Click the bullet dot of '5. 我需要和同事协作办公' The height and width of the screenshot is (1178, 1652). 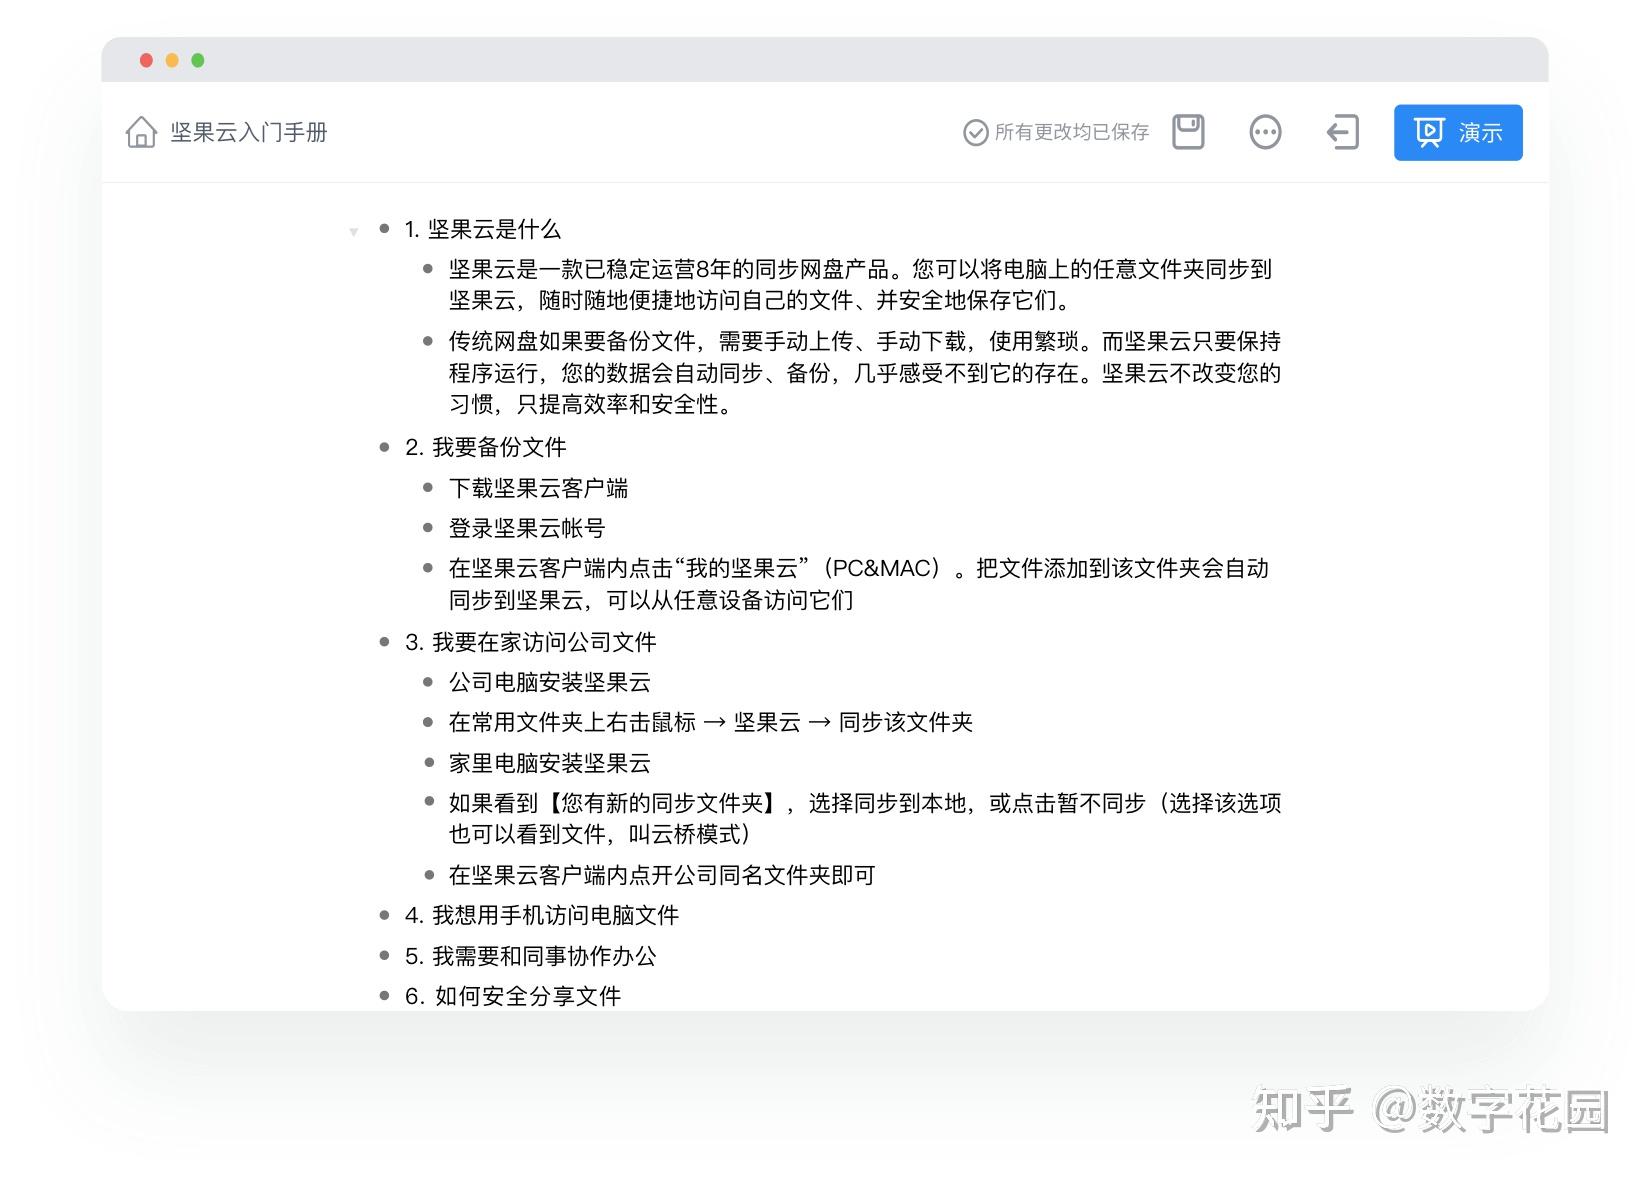(383, 955)
